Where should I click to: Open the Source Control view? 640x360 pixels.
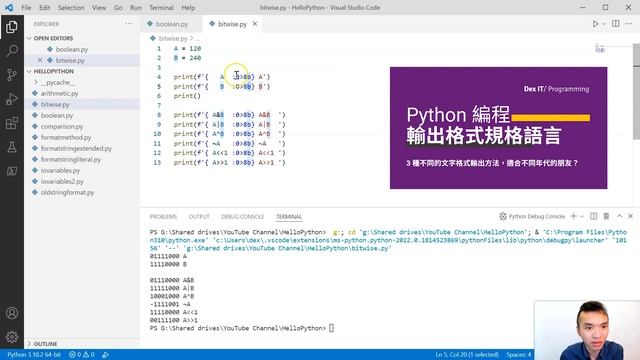(12, 75)
